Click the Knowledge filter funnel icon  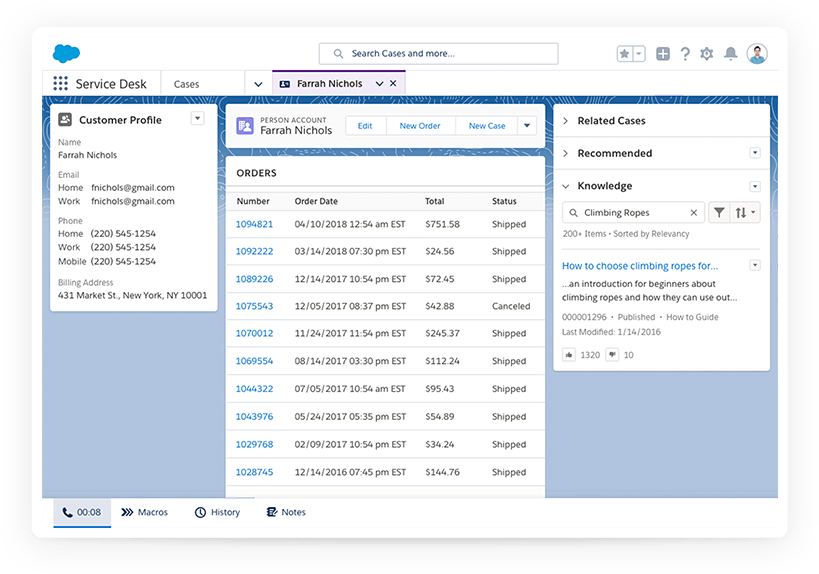point(719,213)
